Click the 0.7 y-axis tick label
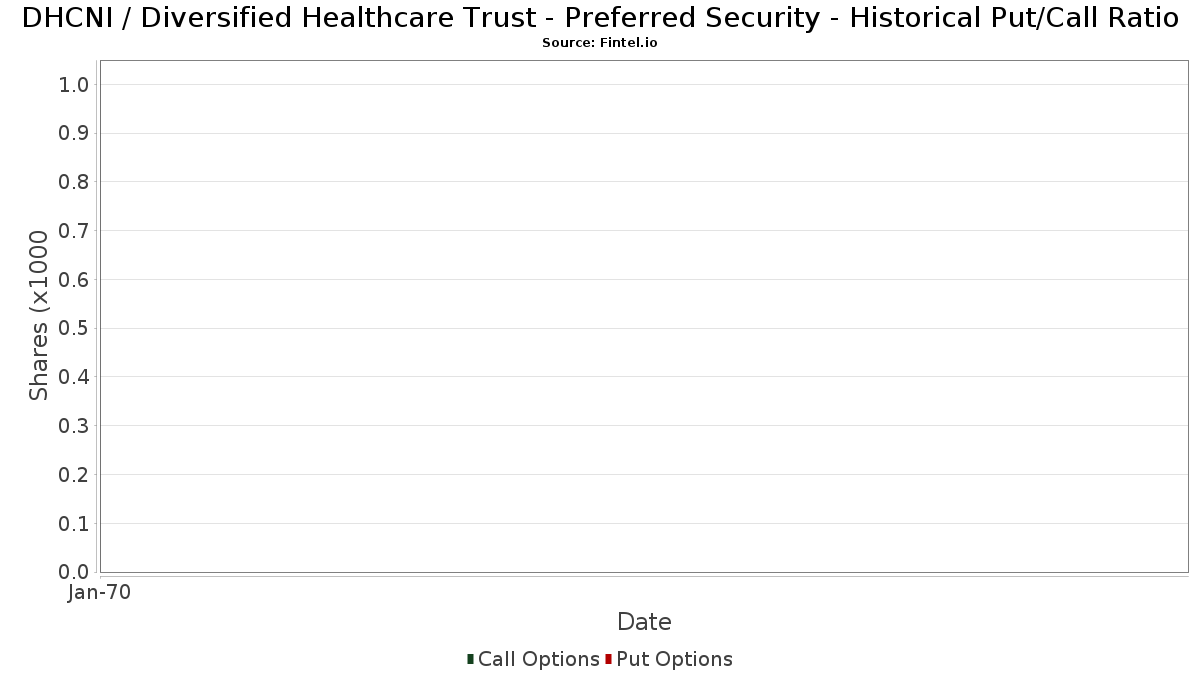Viewport: 1200px width, 675px height. [74, 231]
